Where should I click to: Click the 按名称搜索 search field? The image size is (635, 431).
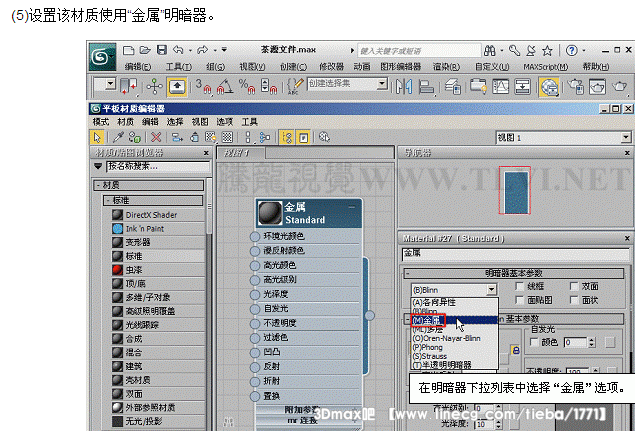point(158,166)
